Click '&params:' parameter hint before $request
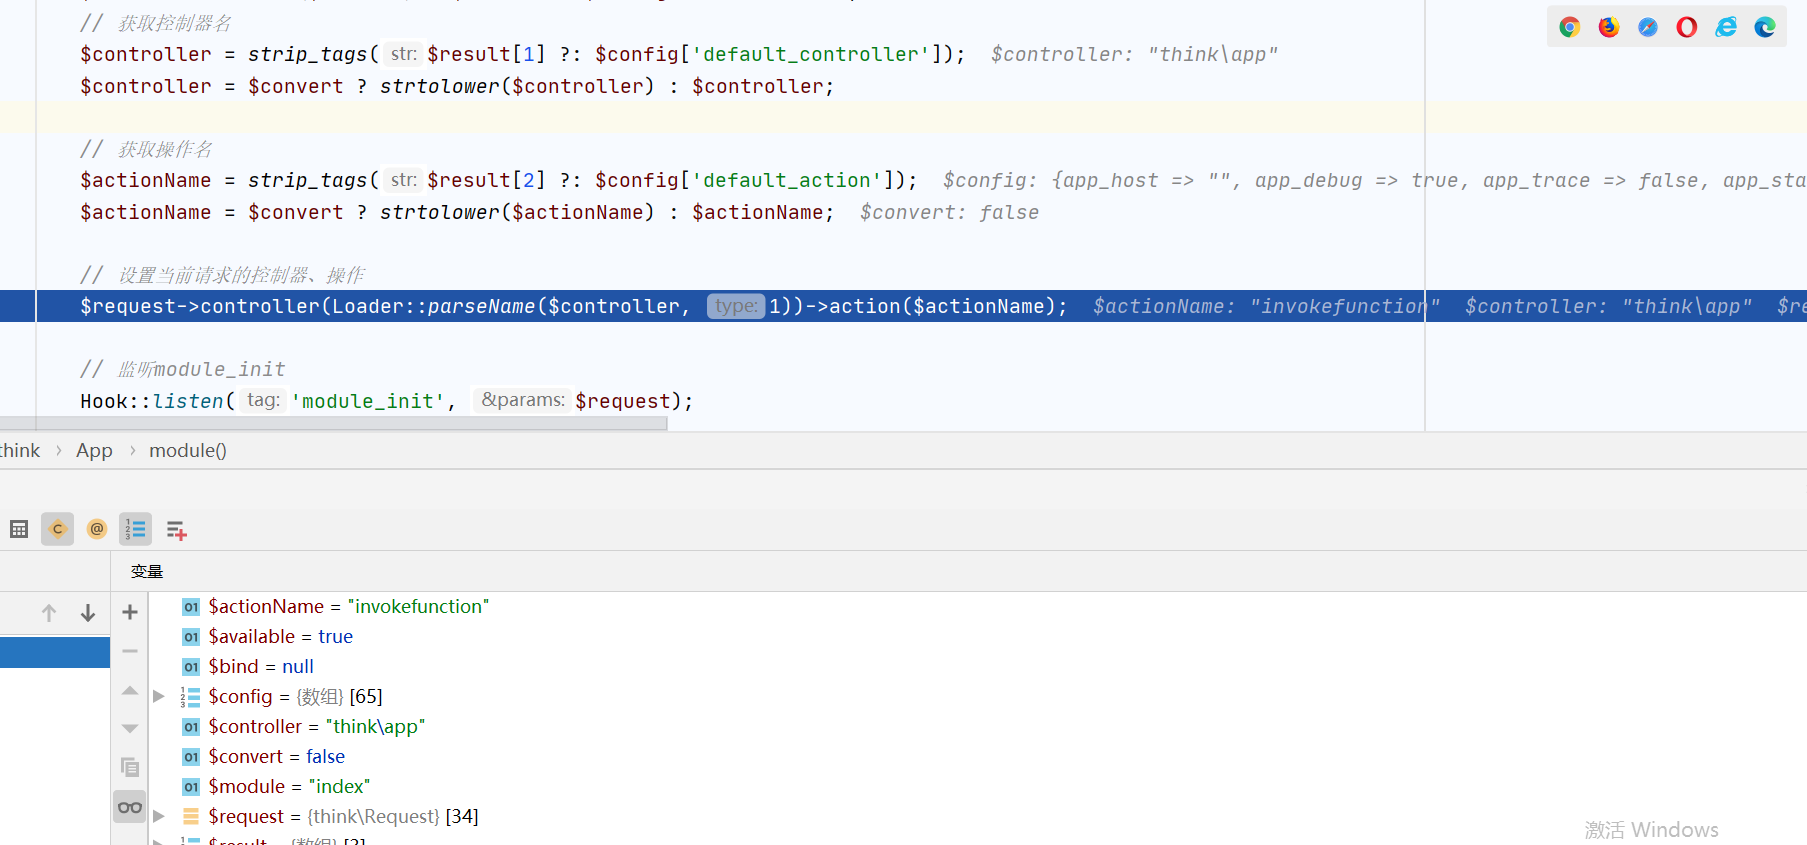This screenshot has height=845, width=1807. click(x=522, y=400)
